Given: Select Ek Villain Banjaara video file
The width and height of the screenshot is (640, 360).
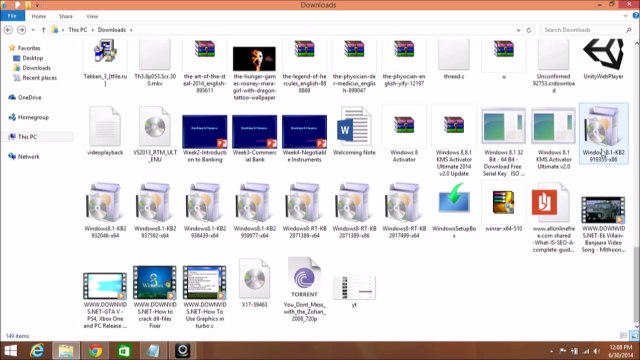Looking at the screenshot, I should [x=603, y=224].
